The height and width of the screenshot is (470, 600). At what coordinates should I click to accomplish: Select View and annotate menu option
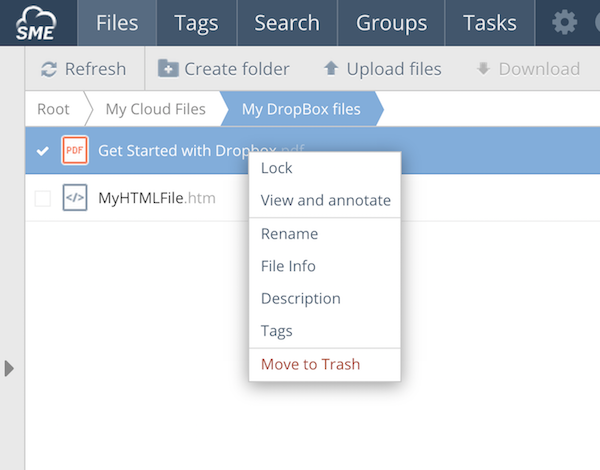pos(325,200)
